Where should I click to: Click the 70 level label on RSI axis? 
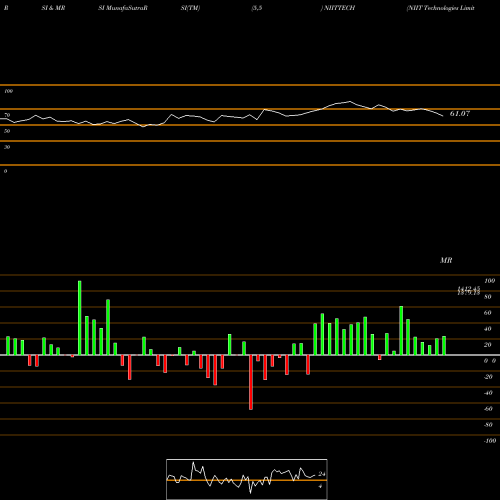click(7, 115)
